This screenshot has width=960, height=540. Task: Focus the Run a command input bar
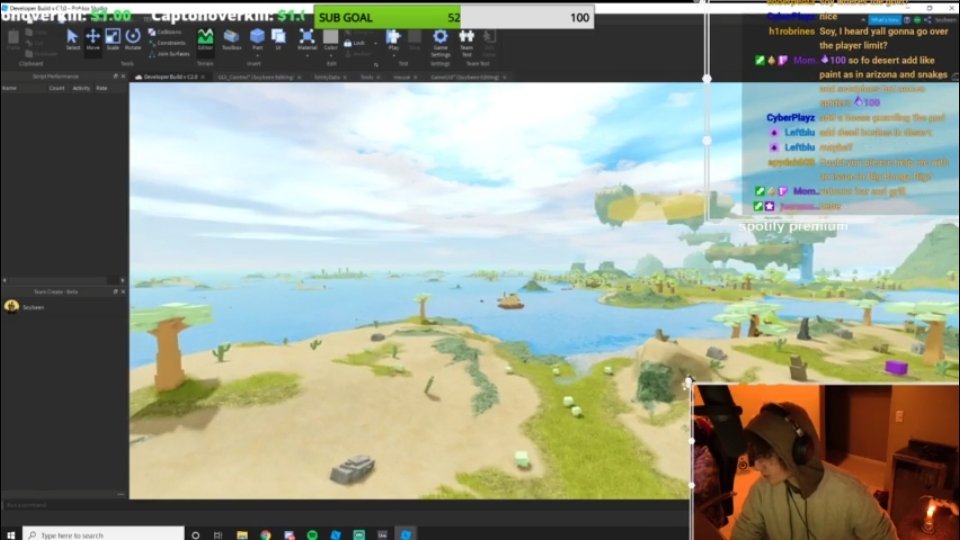(x=346, y=505)
